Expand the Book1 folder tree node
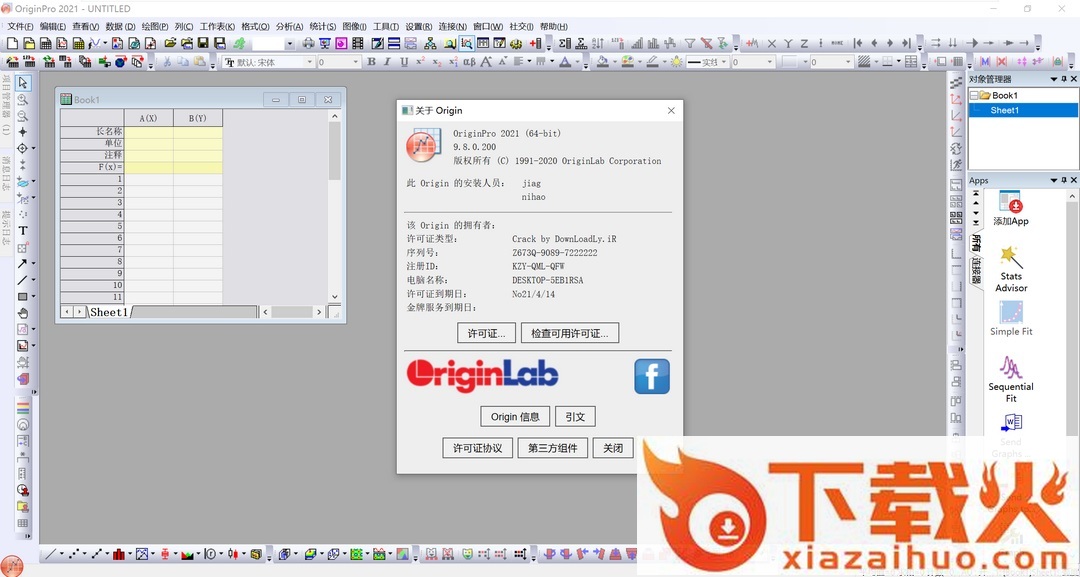1080x577 pixels. [x=974, y=96]
